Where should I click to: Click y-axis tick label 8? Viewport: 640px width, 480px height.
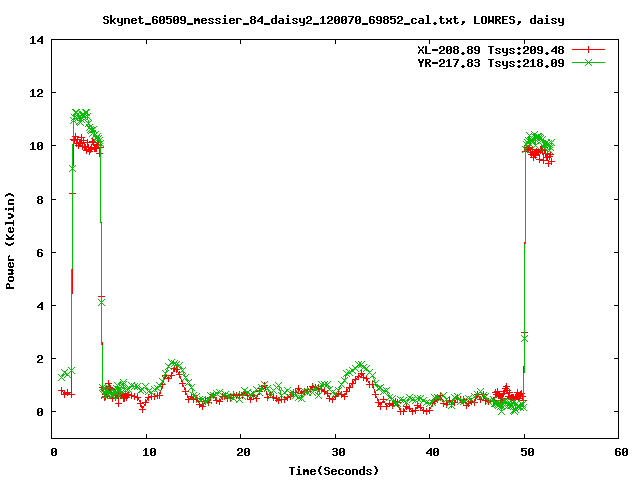pos(40,200)
